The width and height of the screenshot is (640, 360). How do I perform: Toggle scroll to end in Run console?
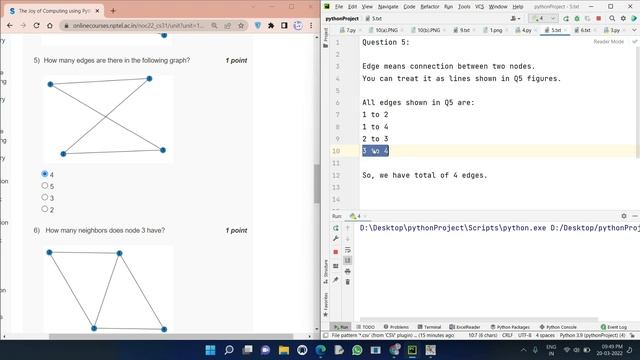pyautogui.click(x=348, y=260)
